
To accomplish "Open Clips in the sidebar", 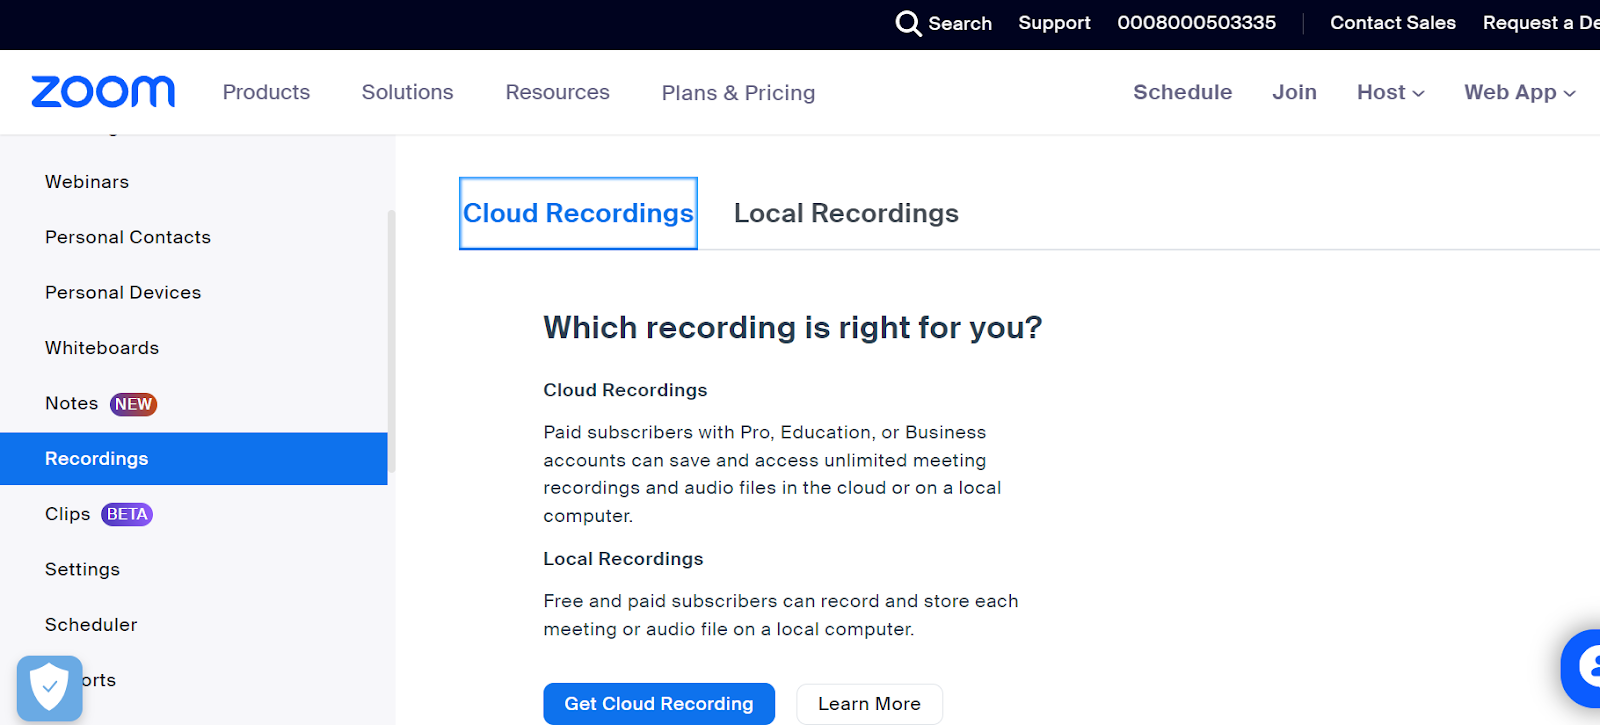I will pos(68,514).
